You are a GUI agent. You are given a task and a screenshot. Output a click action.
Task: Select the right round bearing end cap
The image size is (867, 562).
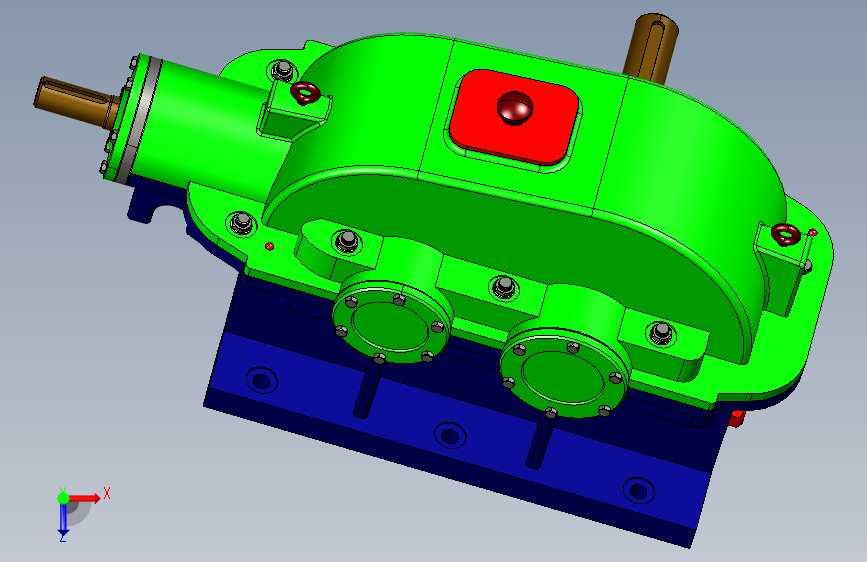tap(564, 371)
